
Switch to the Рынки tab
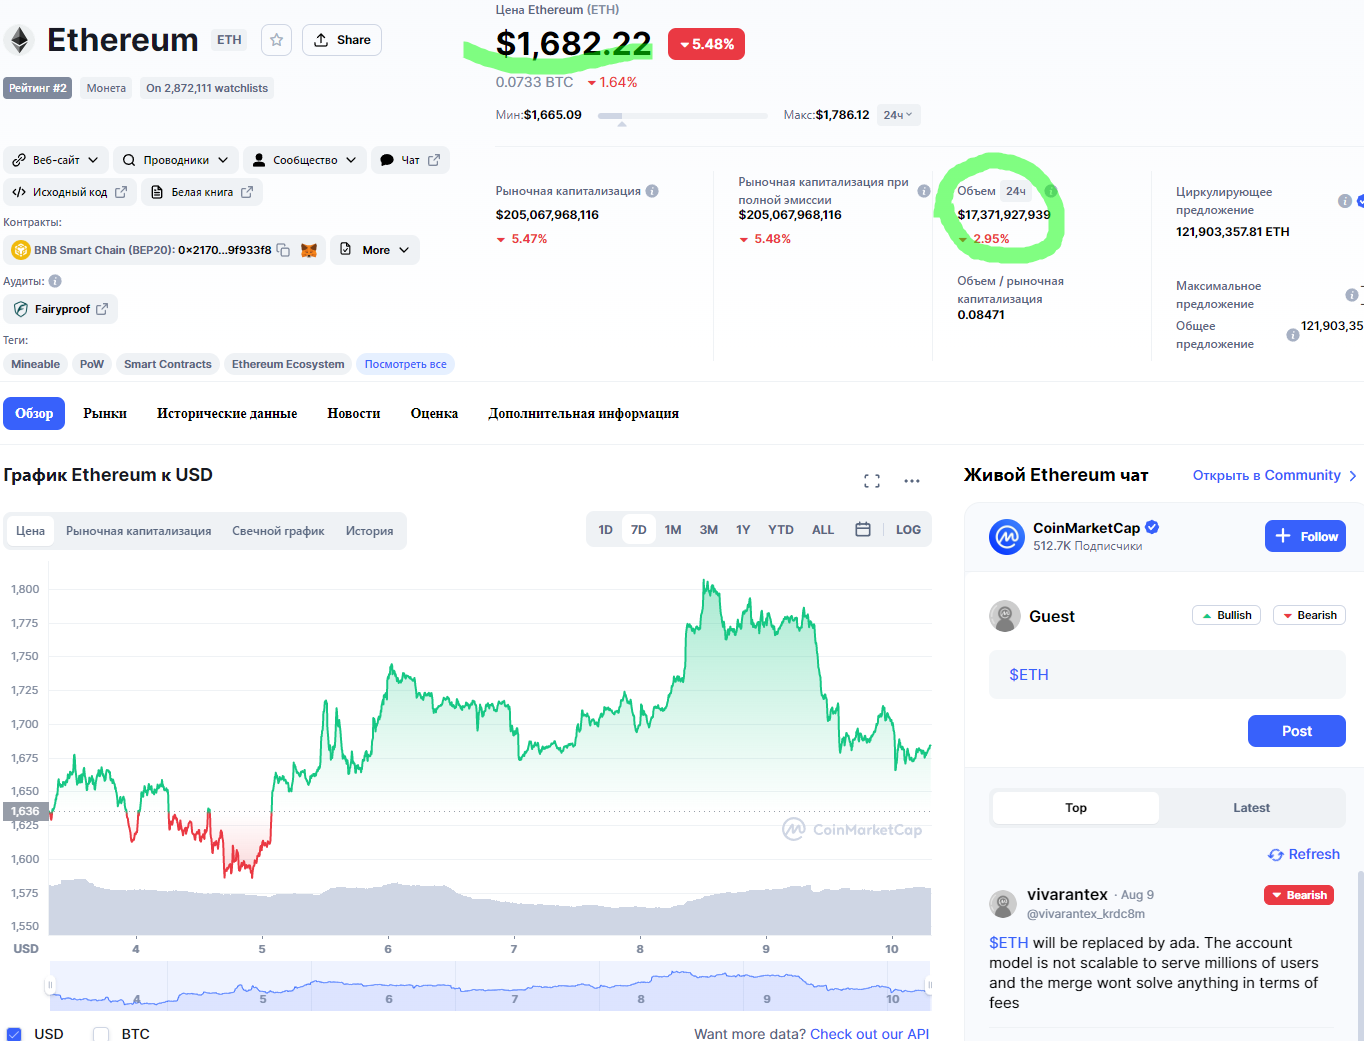(105, 413)
